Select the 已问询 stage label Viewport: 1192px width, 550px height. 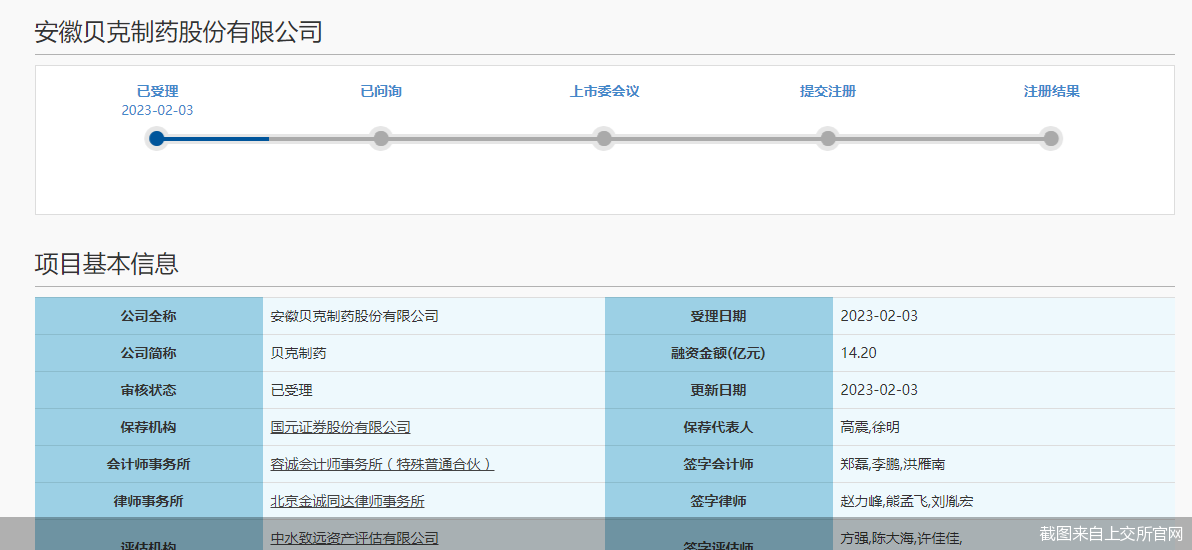coord(380,91)
